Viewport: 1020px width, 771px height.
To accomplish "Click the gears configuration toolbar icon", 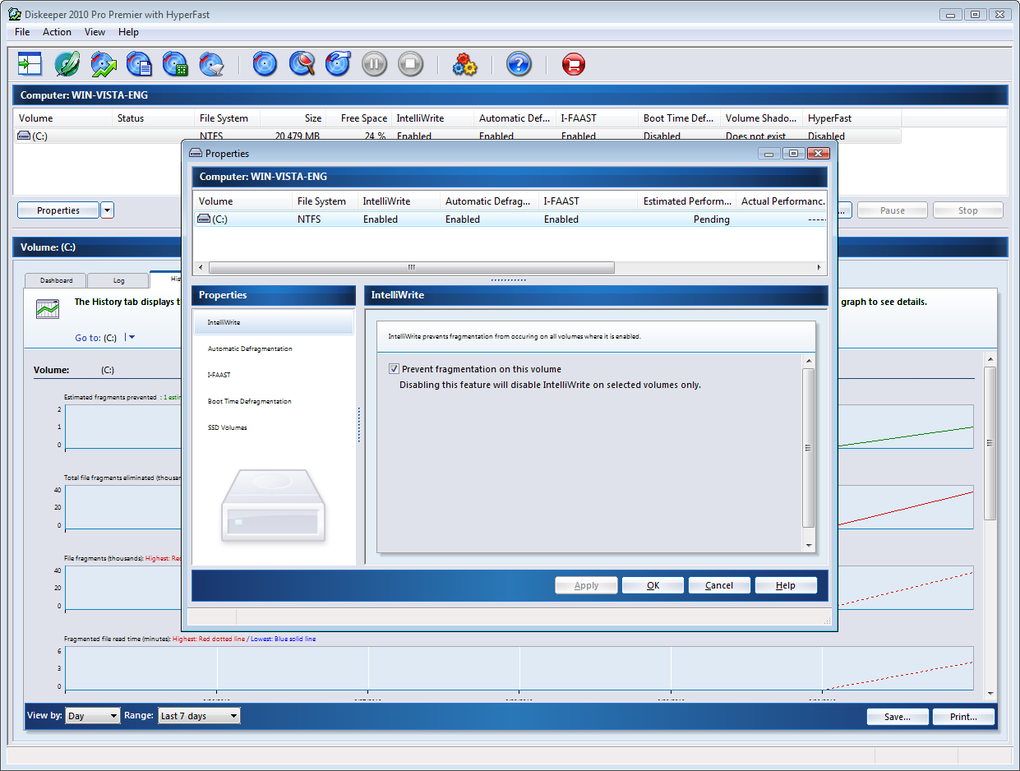I will click(x=464, y=64).
